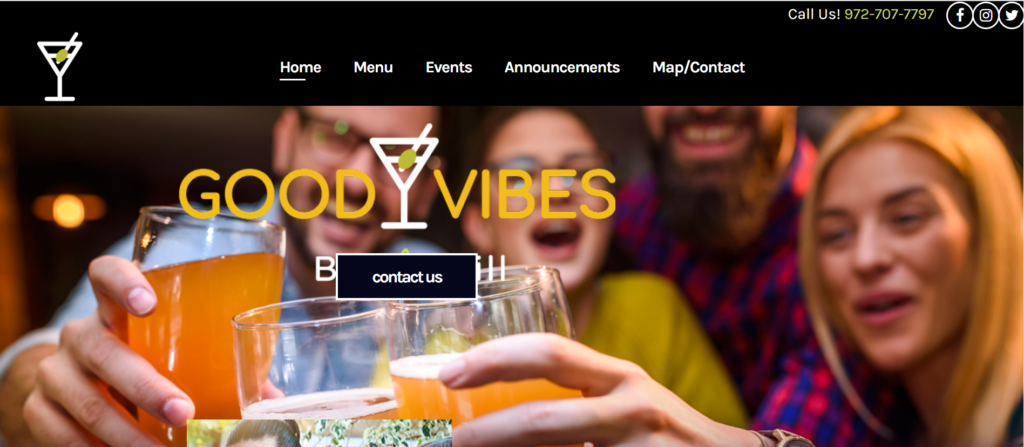
Task: Open the Twitter social icon
Action: click(x=1011, y=16)
